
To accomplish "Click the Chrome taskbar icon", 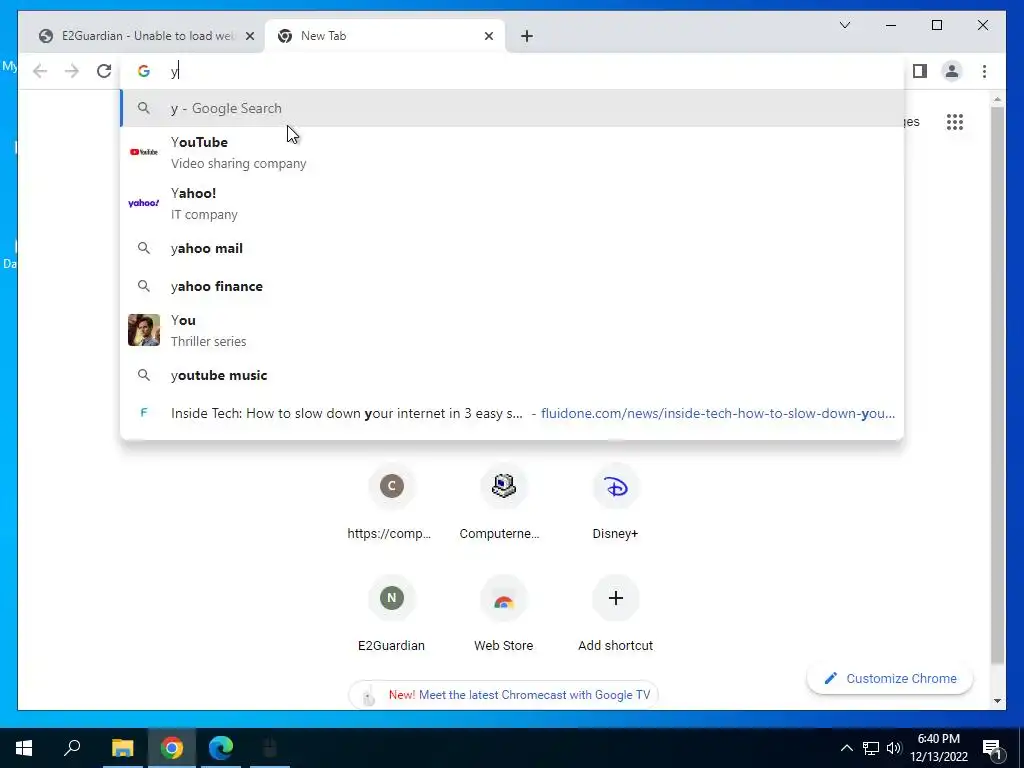I will 172,748.
